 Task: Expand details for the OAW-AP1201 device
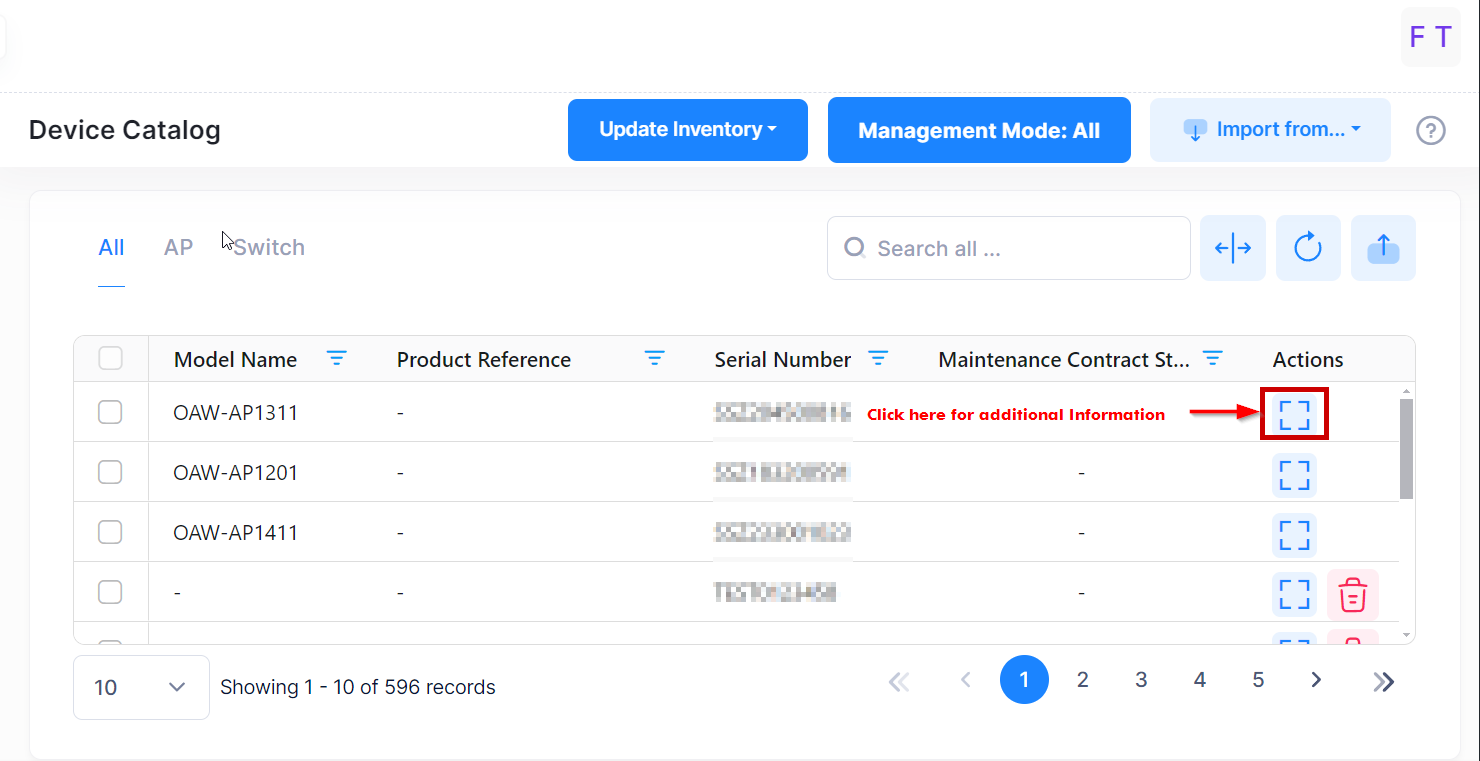click(x=1294, y=475)
